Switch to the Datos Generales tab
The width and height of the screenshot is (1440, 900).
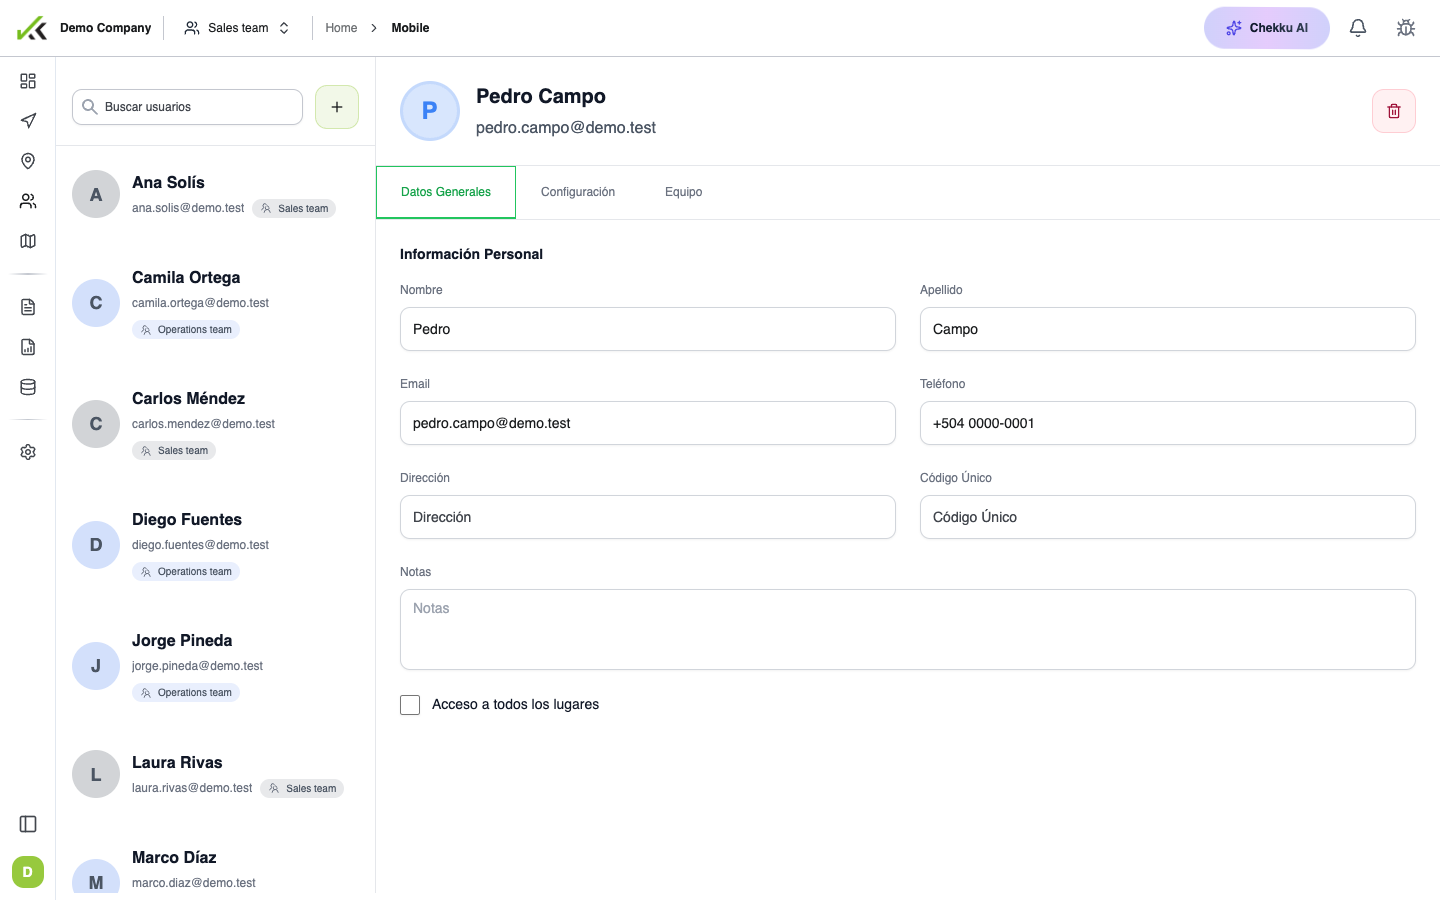pyautogui.click(x=446, y=192)
